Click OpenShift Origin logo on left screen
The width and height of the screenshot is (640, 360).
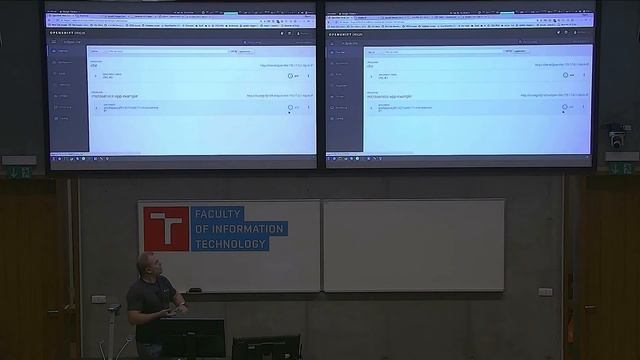click(x=67, y=33)
